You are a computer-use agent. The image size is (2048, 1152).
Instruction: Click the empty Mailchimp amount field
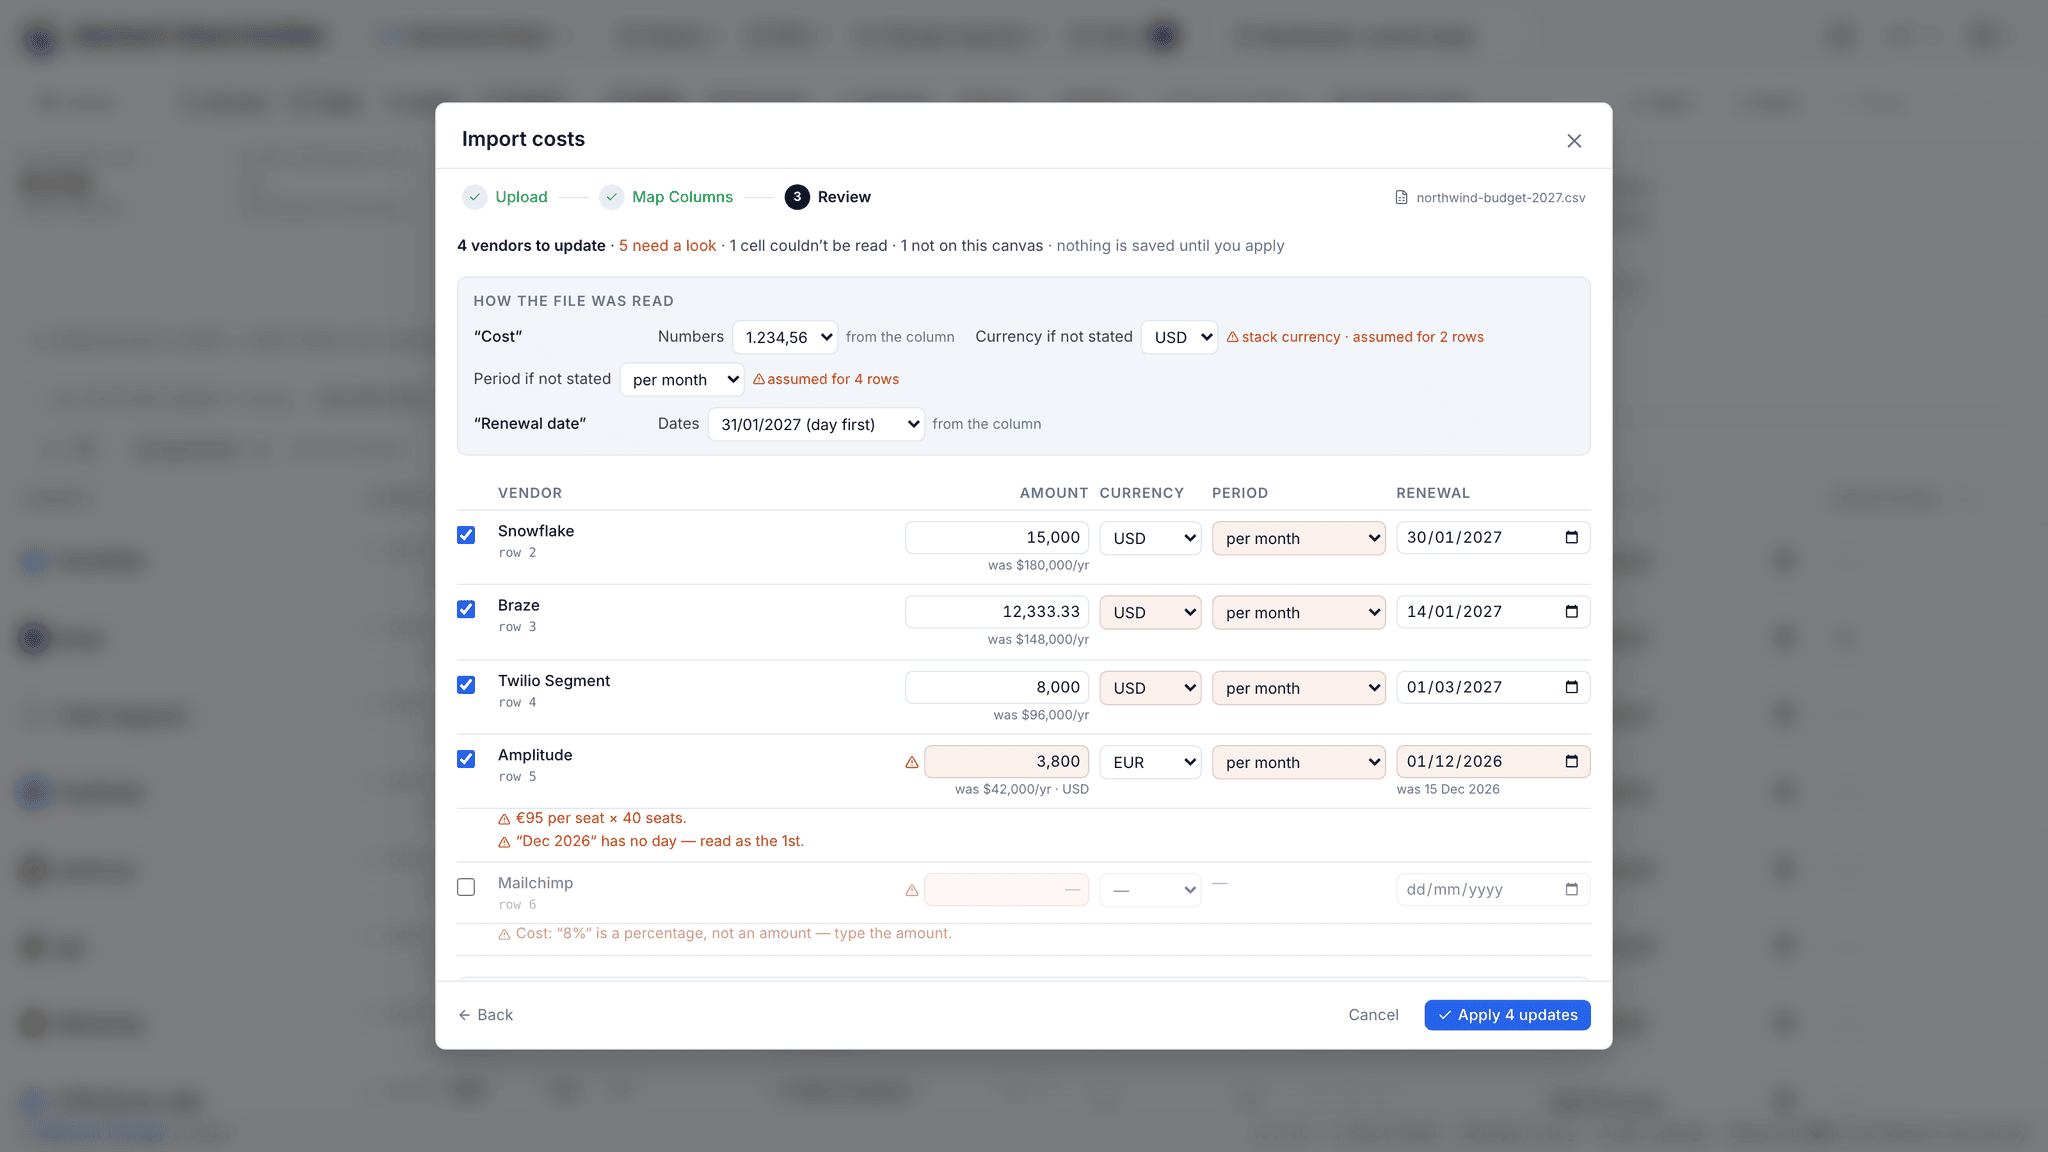tap(1006, 890)
